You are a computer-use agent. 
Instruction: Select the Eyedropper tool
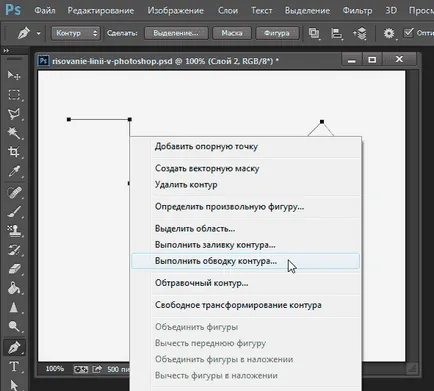(x=14, y=171)
